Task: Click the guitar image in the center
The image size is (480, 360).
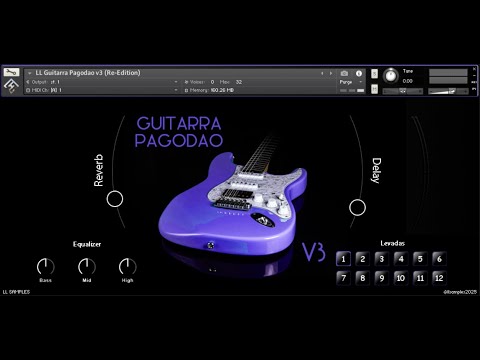Action: click(x=233, y=203)
